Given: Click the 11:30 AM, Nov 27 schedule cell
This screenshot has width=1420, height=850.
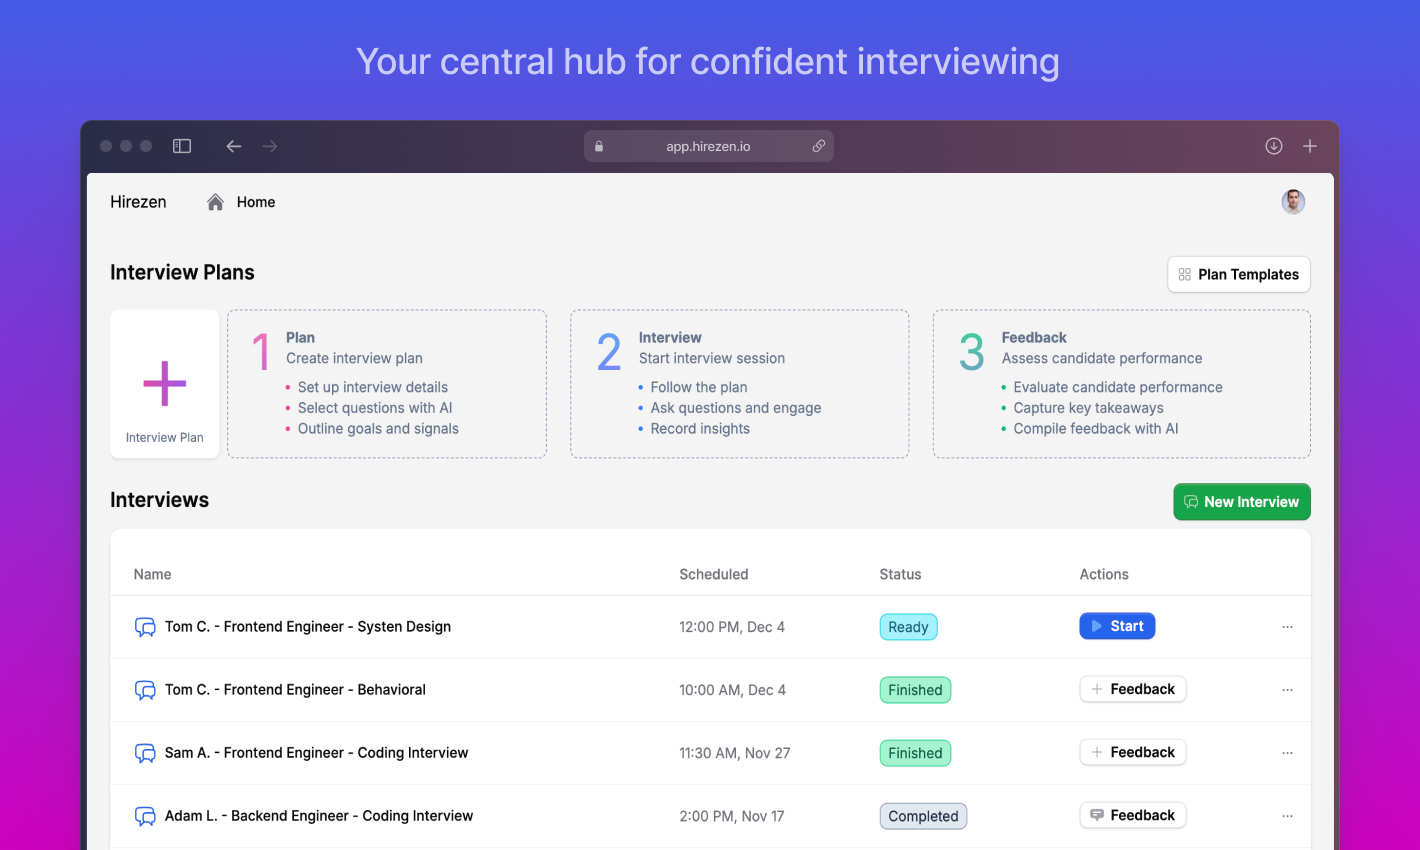Looking at the screenshot, I should tap(735, 753).
